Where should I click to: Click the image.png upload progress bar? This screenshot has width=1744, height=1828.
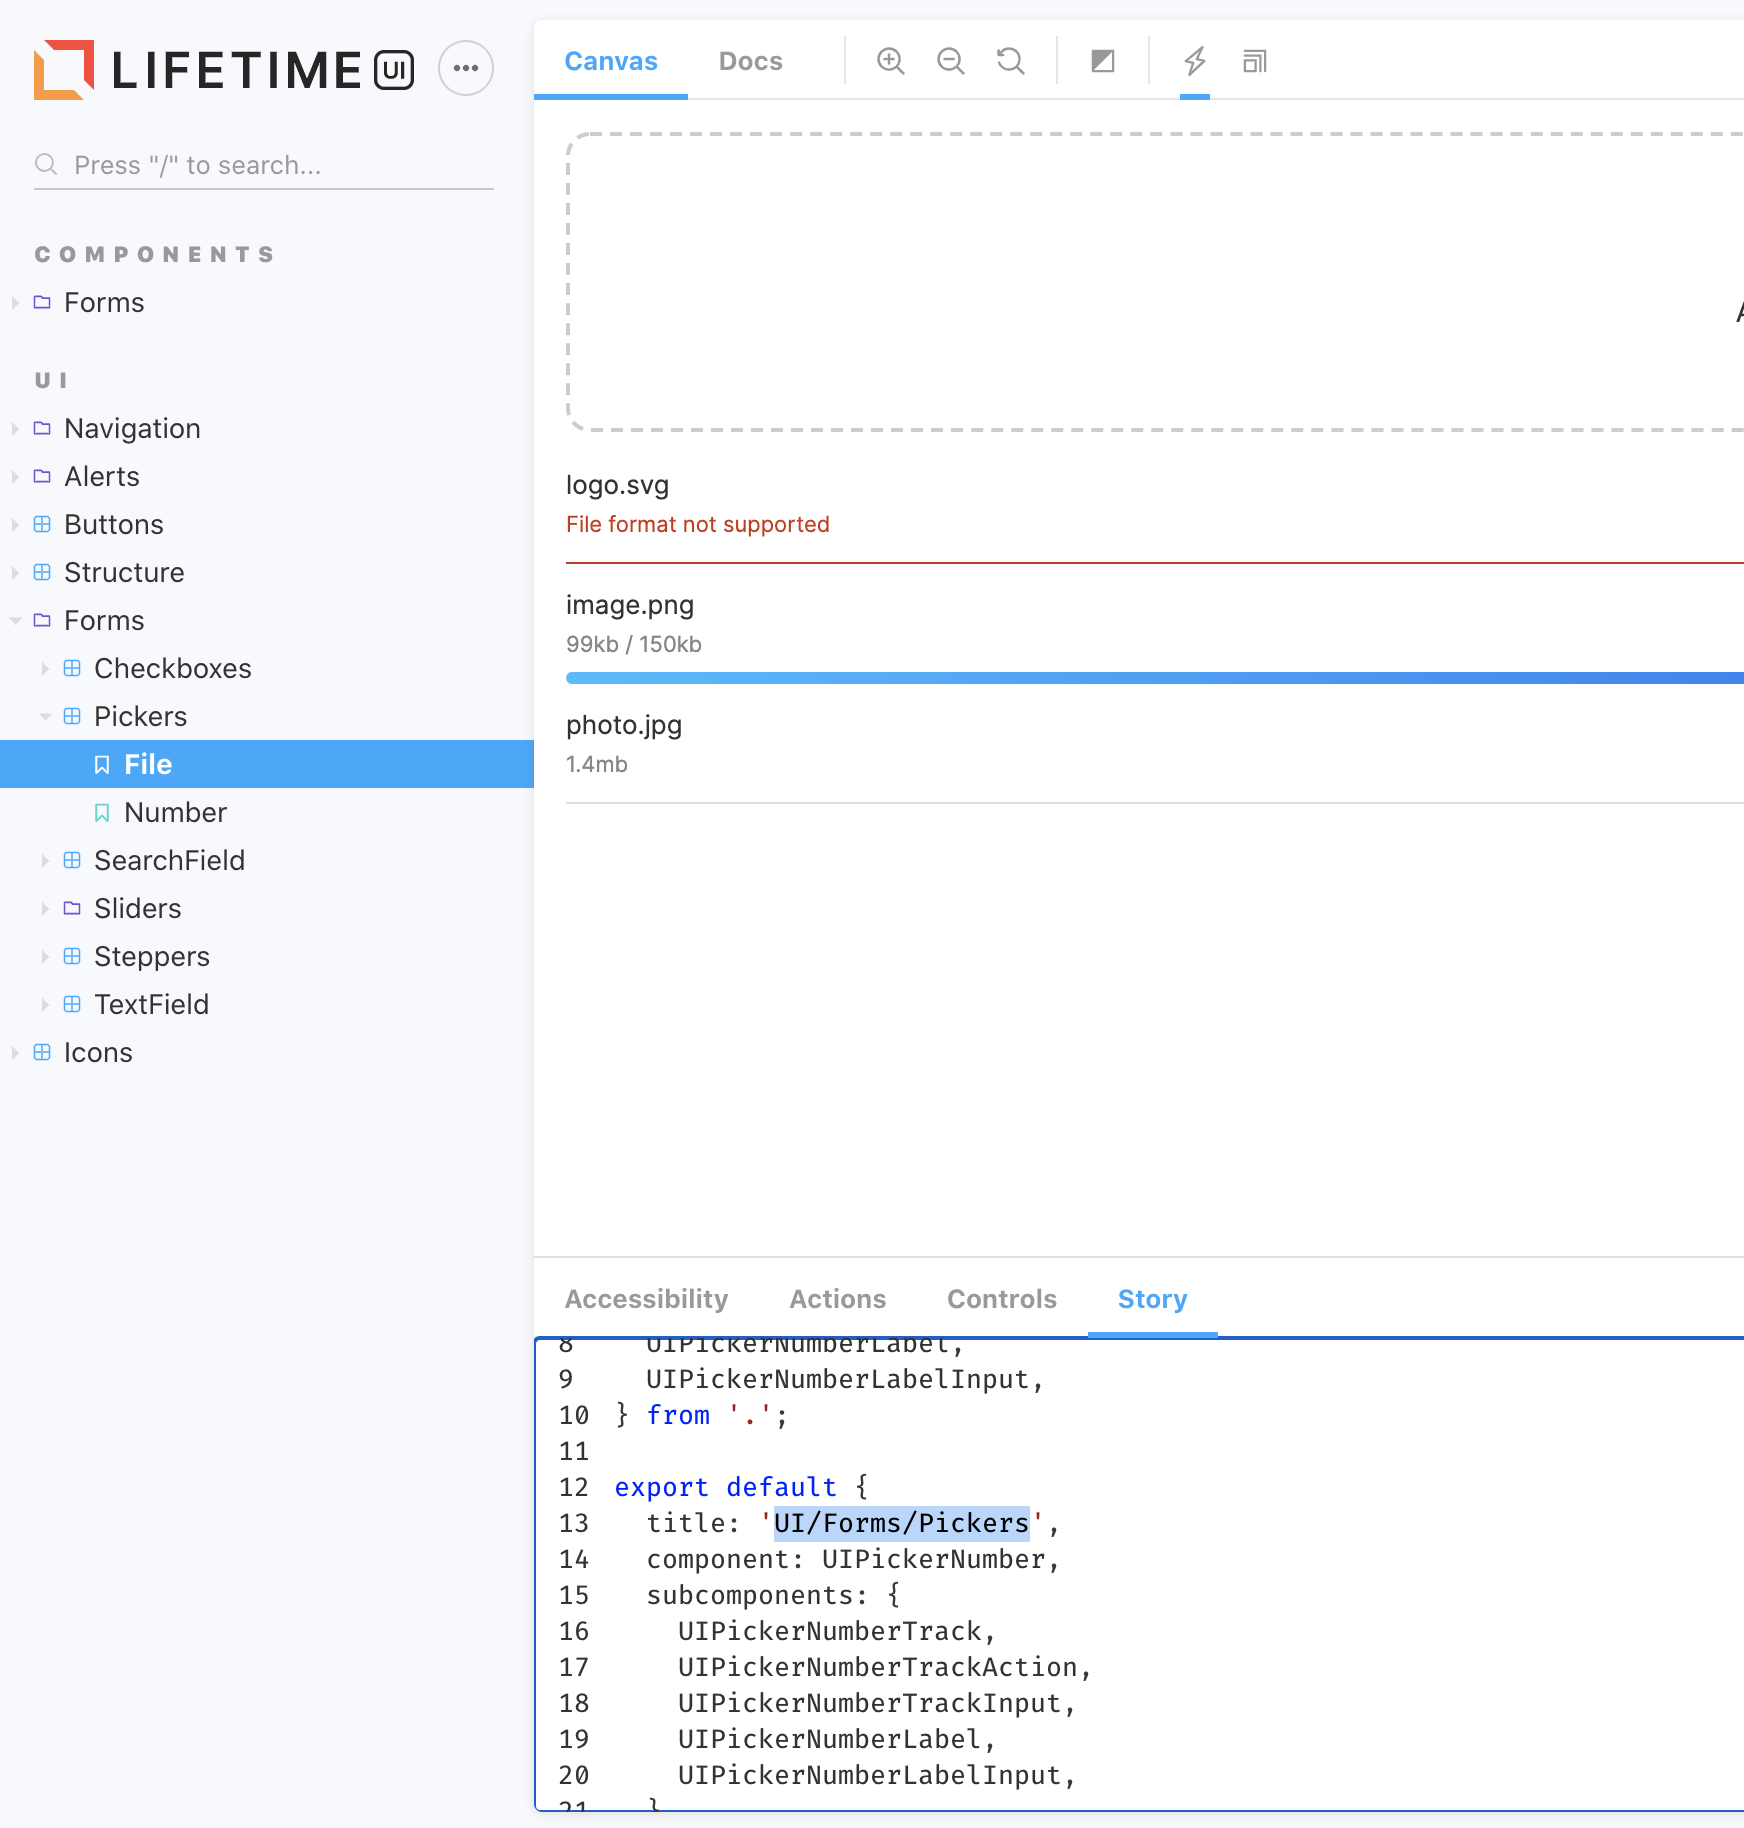(1155, 678)
